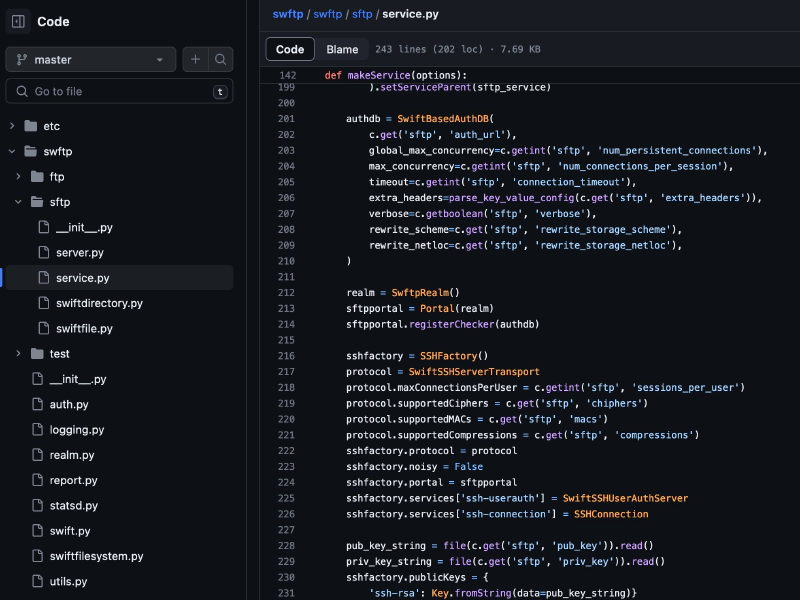Click sticky line number 142
The height and width of the screenshot is (600, 800).
288,76
